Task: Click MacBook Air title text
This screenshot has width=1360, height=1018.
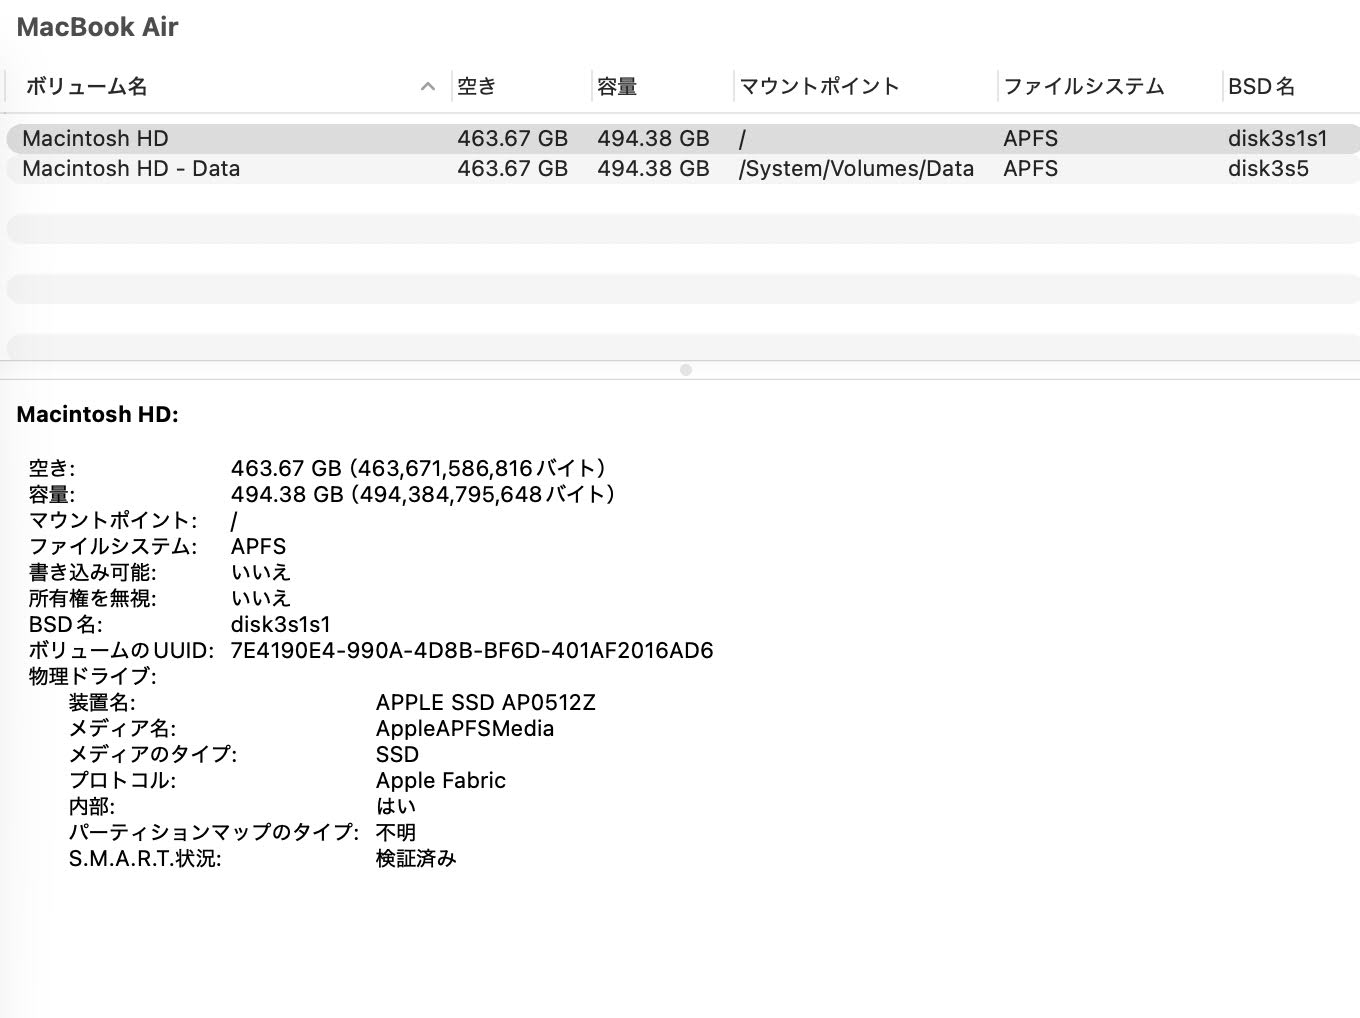Action: click(97, 27)
